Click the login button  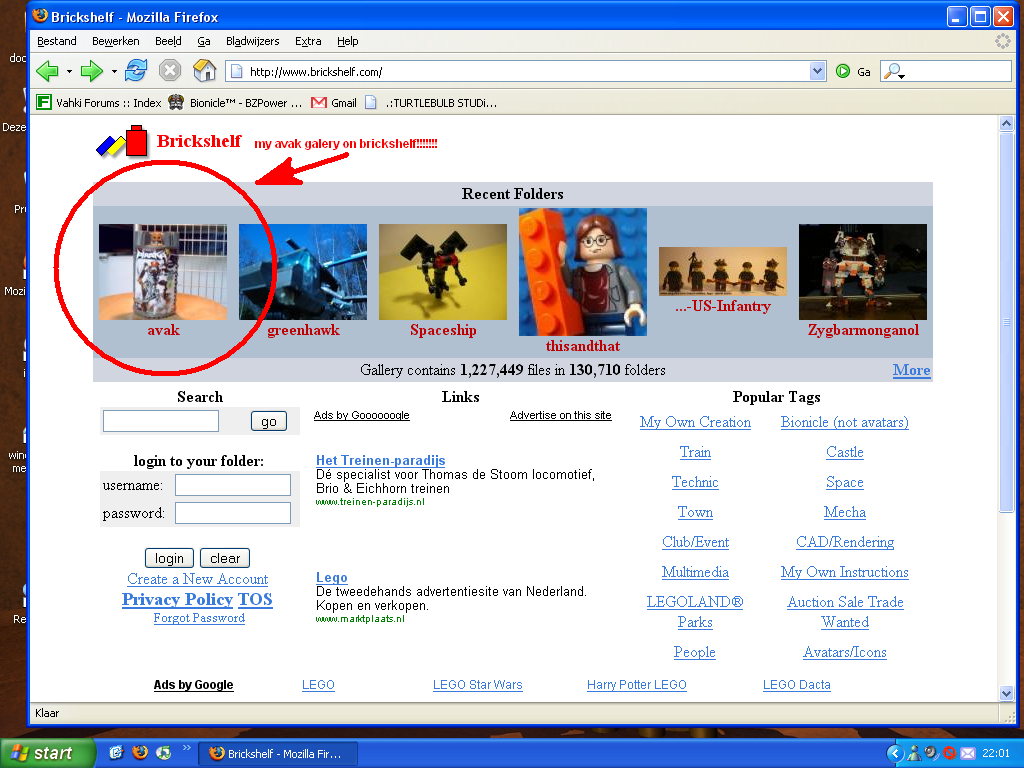point(169,558)
